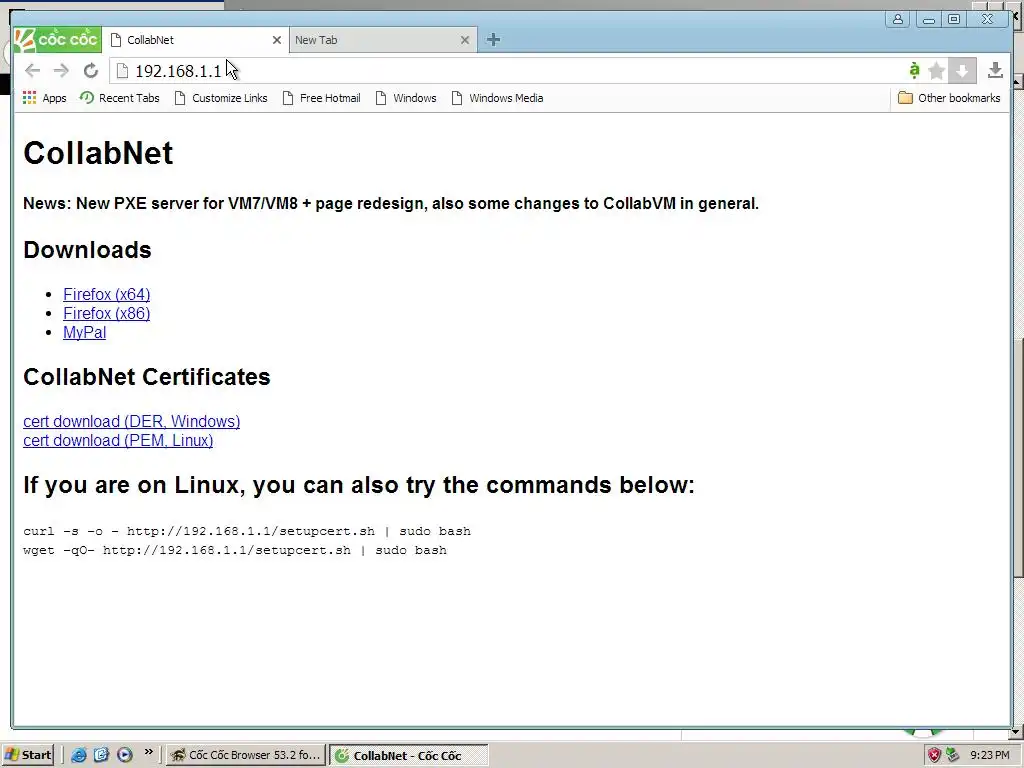
Task: Download Firefox (x86)
Action: [x=106, y=313]
